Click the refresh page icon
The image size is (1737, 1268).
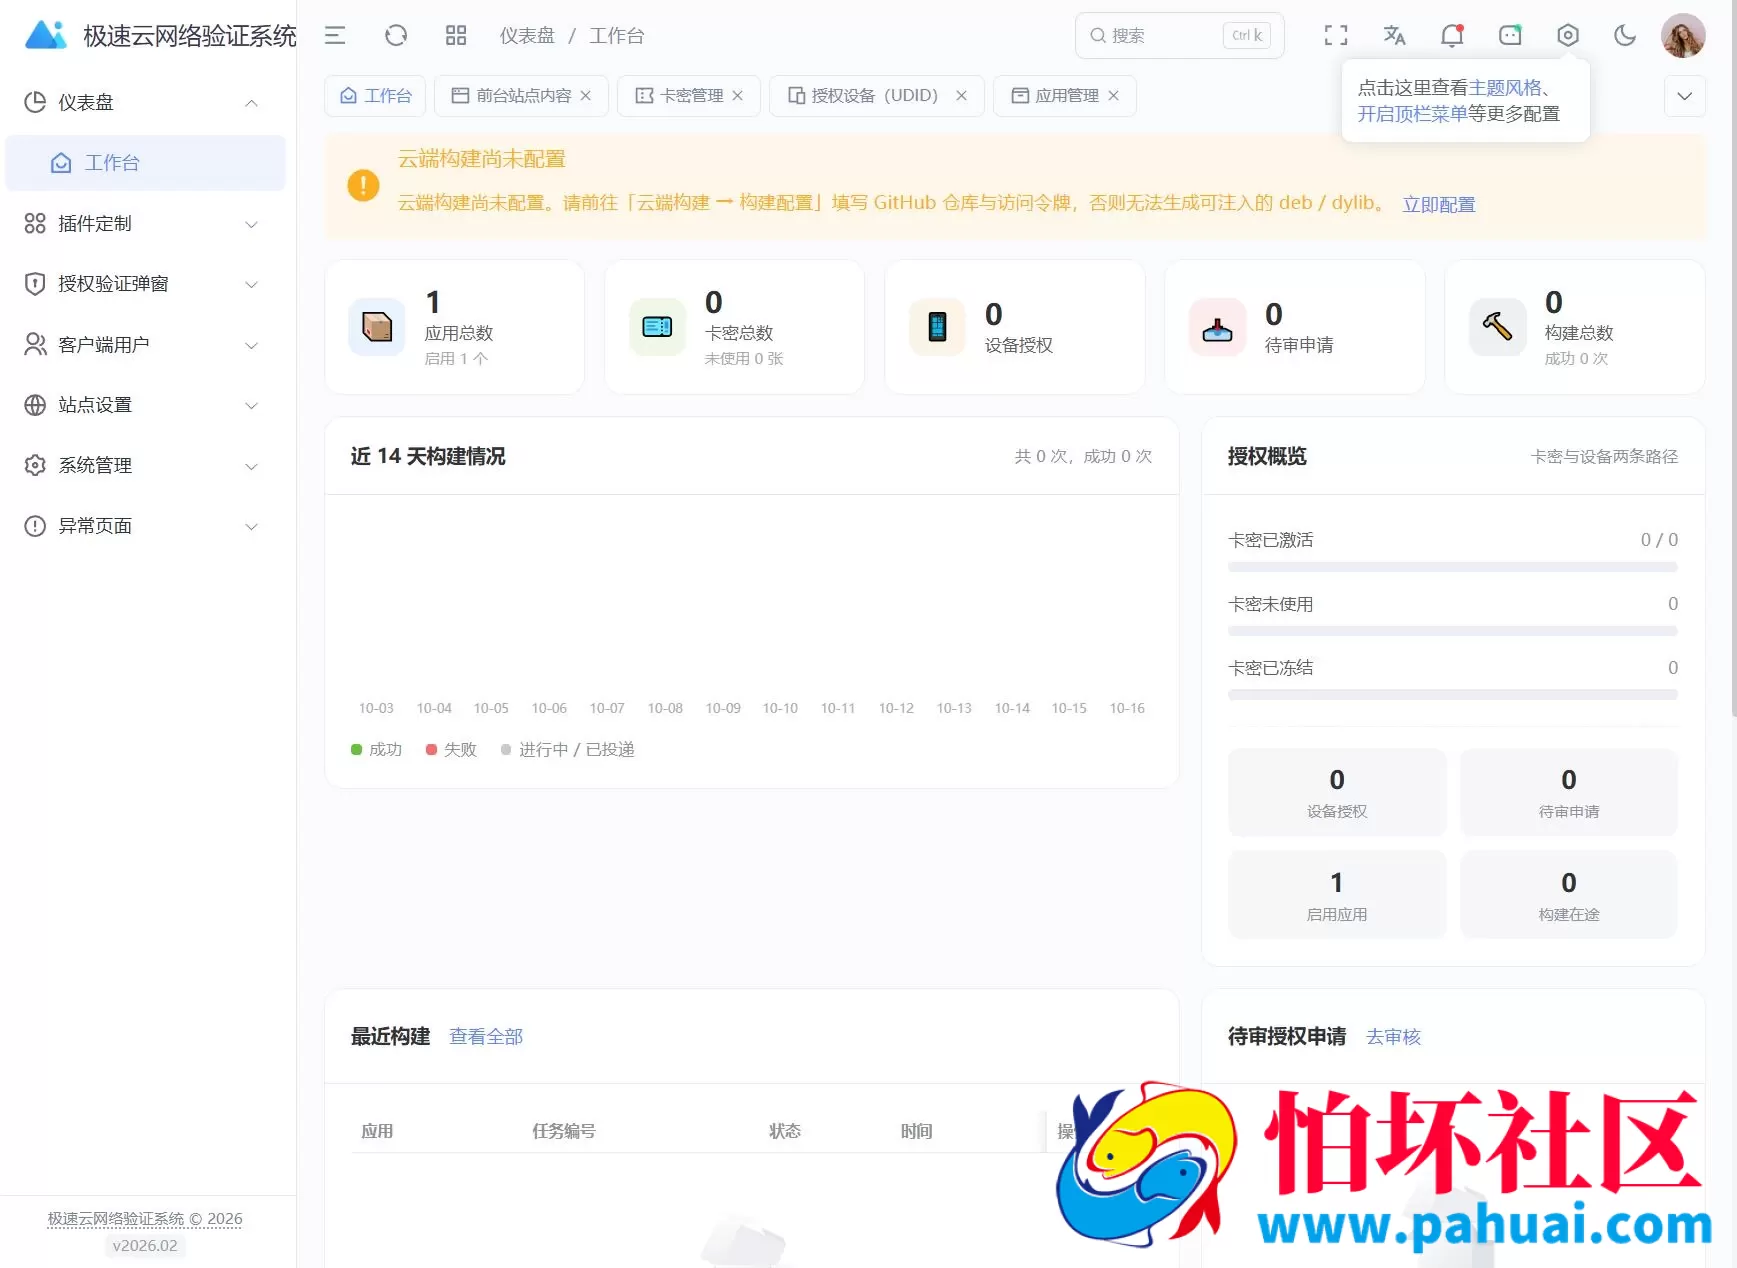[396, 36]
